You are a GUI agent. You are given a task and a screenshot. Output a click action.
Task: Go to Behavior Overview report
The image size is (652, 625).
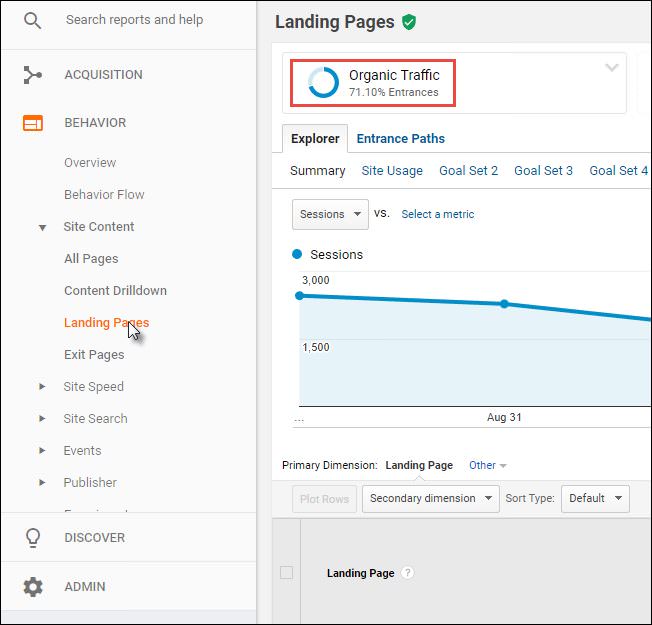tap(90, 163)
